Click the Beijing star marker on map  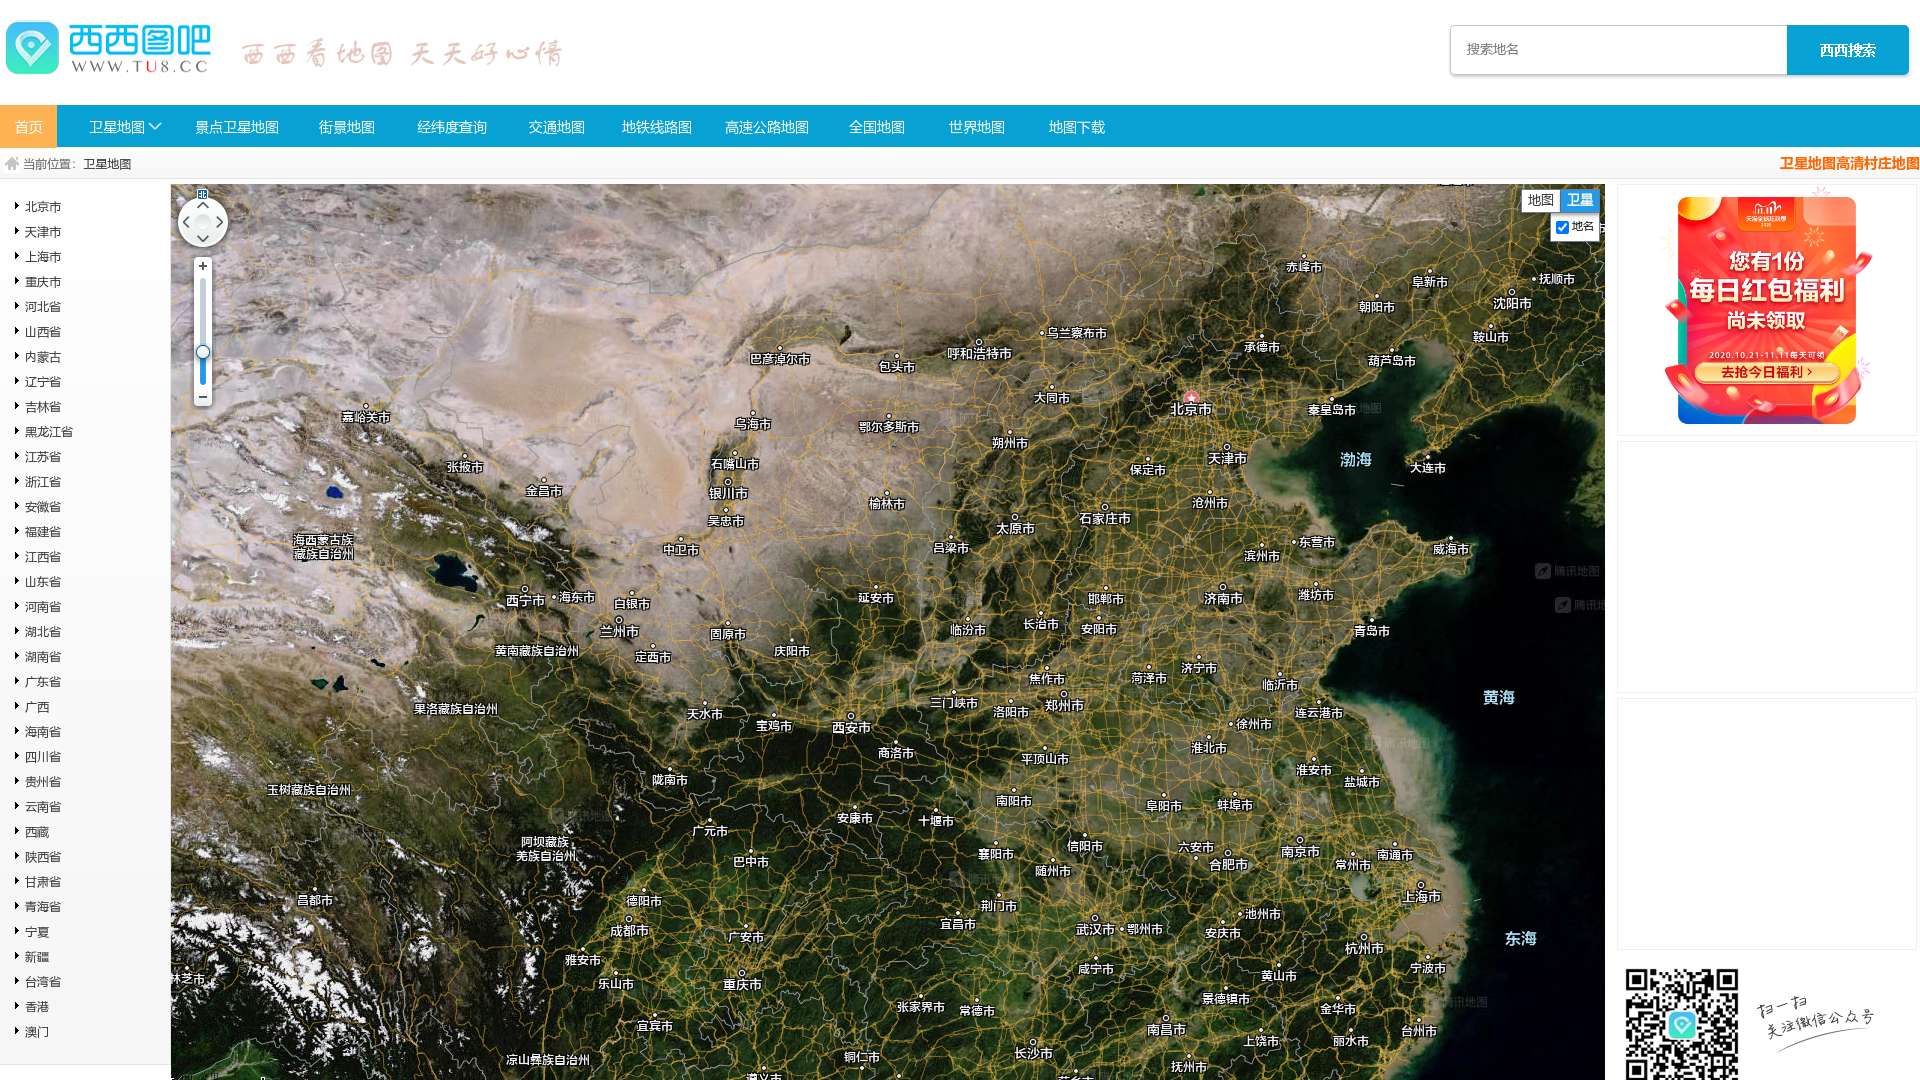1191,397
